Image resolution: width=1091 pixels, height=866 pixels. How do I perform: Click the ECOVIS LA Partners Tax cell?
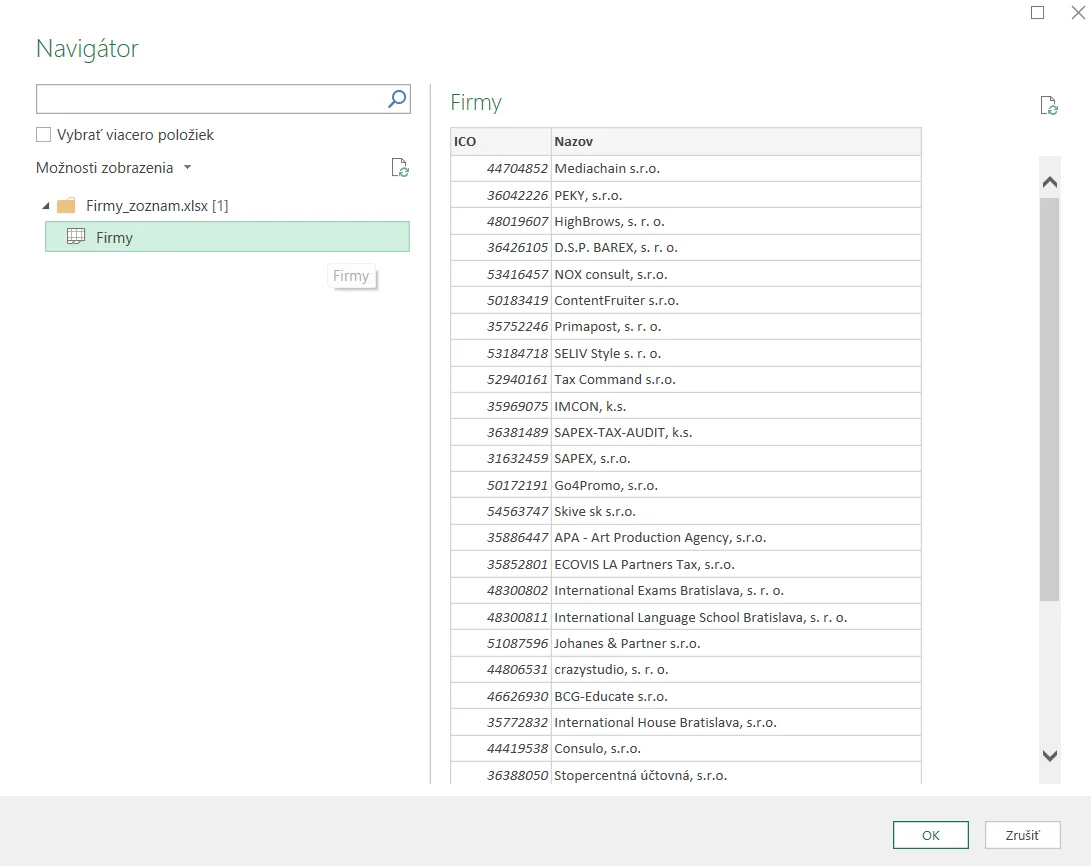pyautogui.click(x=736, y=564)
